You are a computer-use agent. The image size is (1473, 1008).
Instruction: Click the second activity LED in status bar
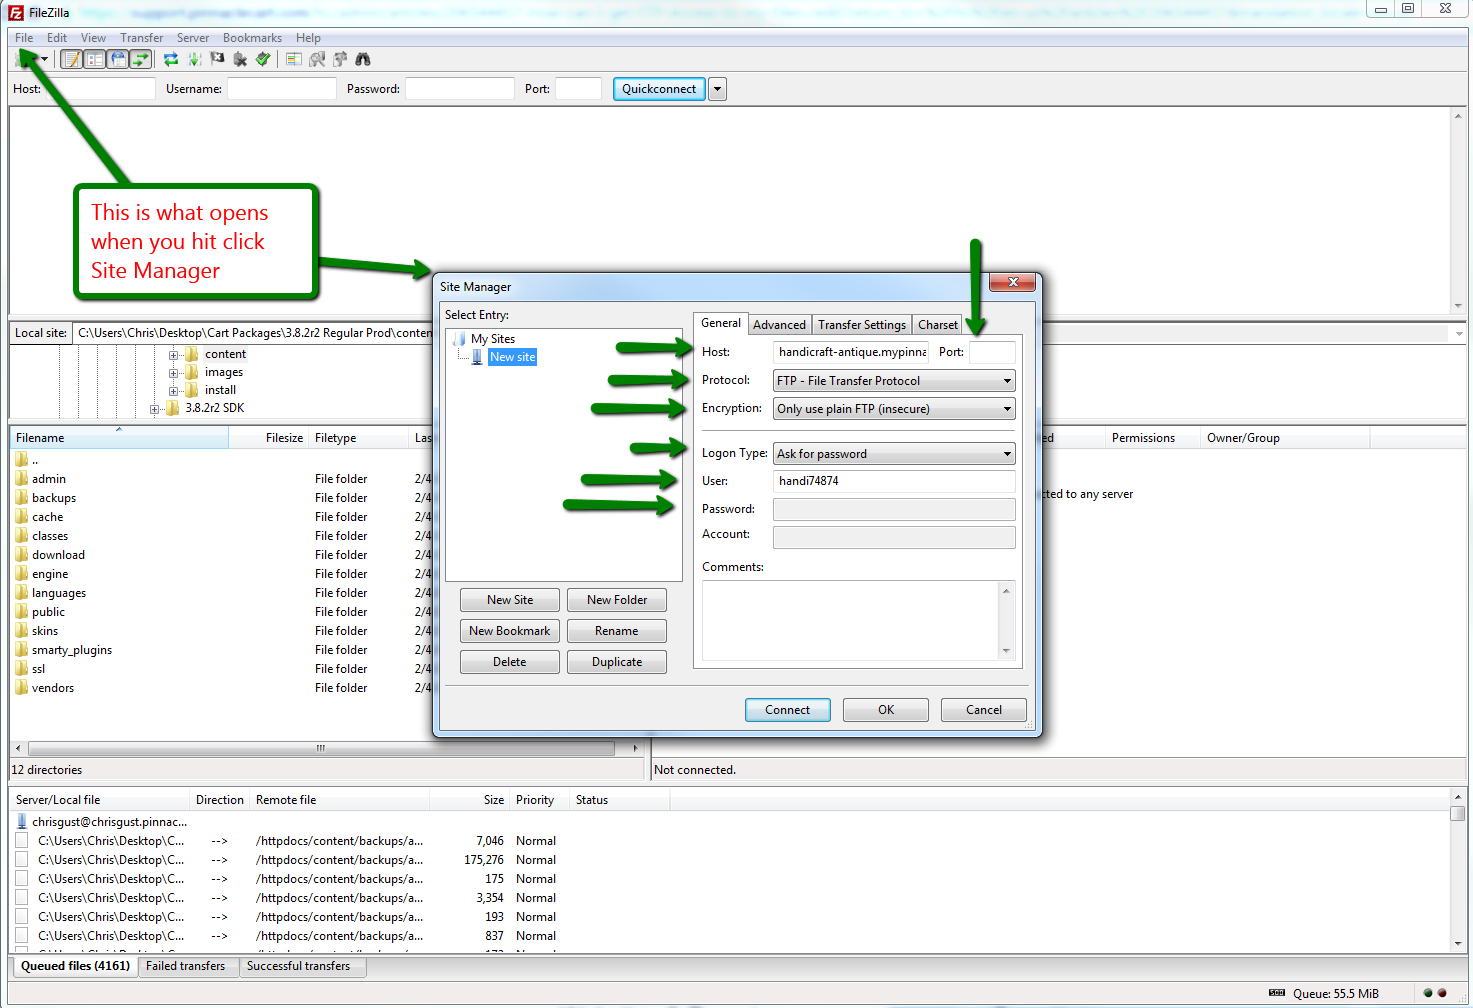pos(1442,993)
